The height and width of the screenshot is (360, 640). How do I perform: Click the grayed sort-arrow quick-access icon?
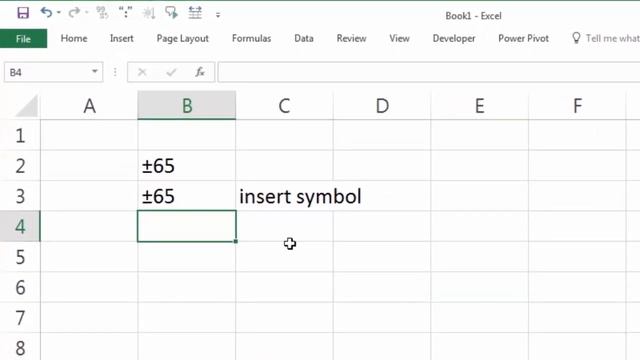149,13
